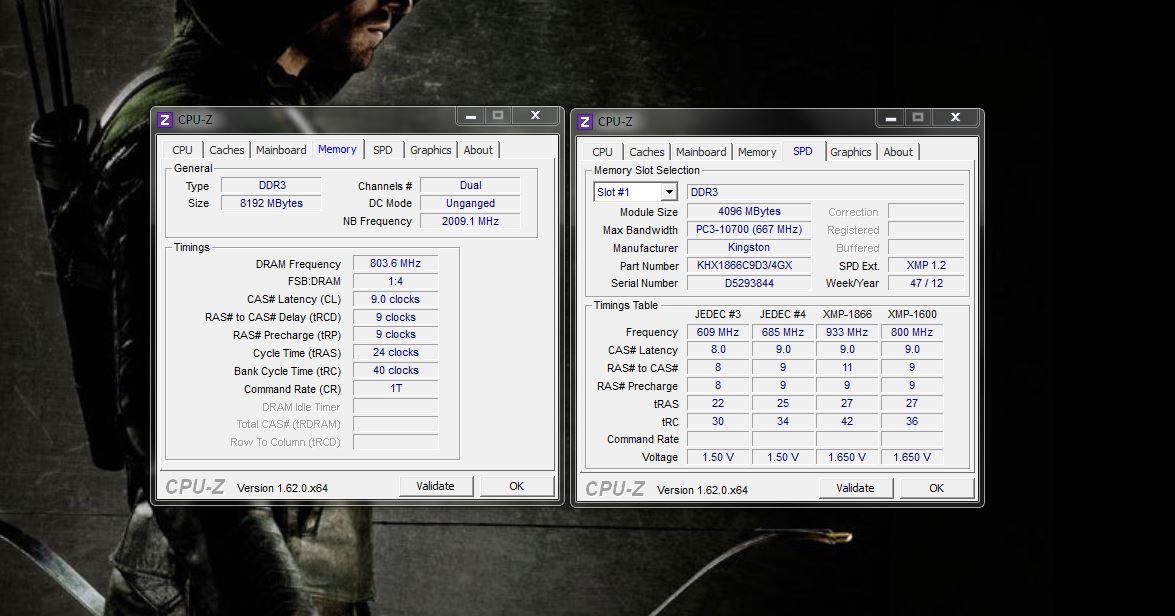Open the About tab in the left CPU-Z window
Screen dimensions: 1175x616
click(478, 150)
